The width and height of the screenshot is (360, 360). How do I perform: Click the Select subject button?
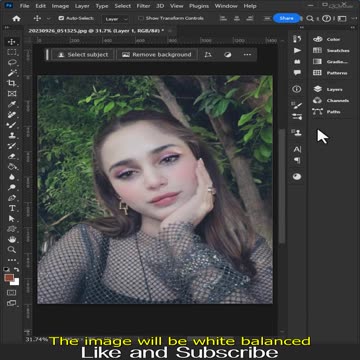pyautogui.click(x=83, y=55)
